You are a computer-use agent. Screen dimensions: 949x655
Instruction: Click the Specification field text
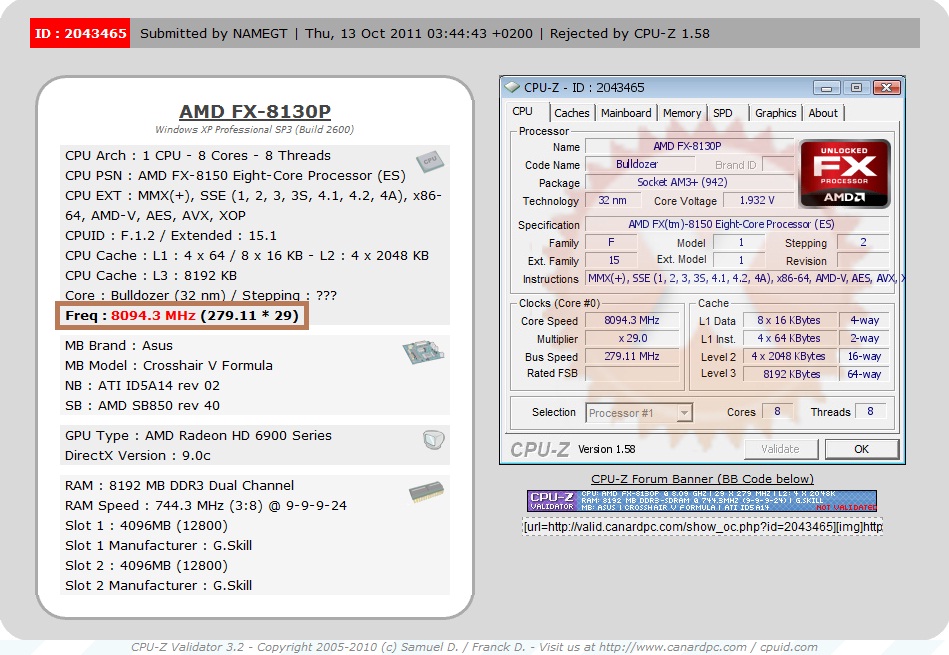731,224
